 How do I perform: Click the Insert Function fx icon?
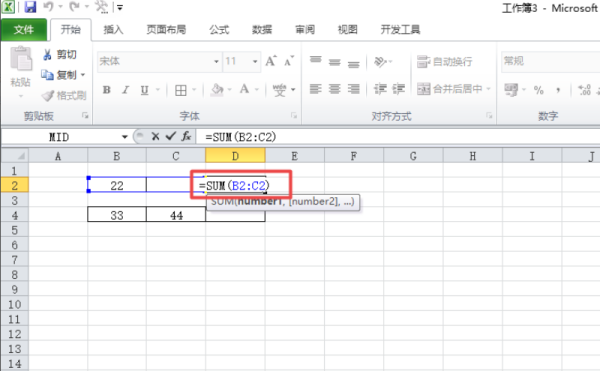tap(186, 136)
